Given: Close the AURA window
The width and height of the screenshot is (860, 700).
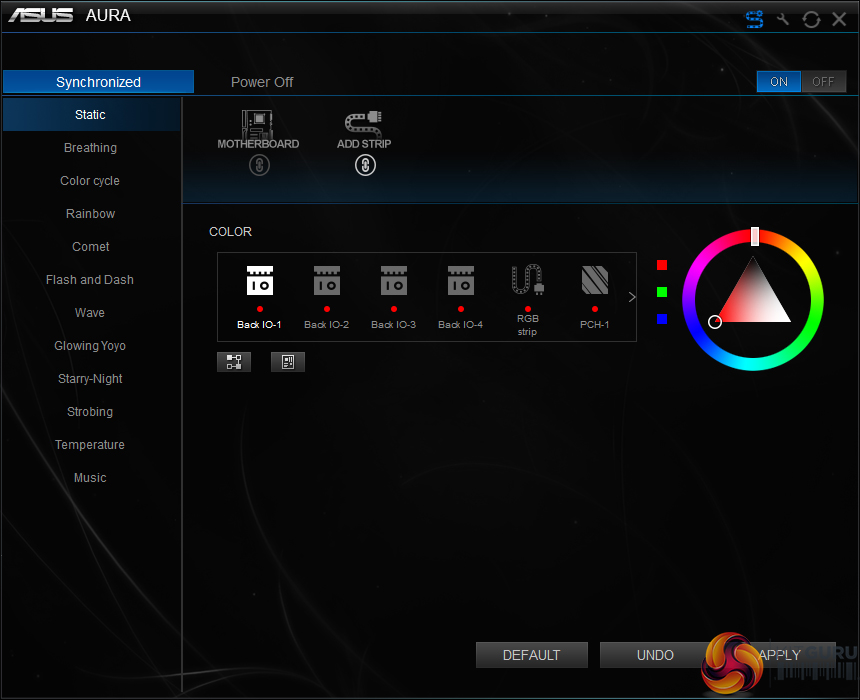Looking at the screenshot, I should 839,19.
